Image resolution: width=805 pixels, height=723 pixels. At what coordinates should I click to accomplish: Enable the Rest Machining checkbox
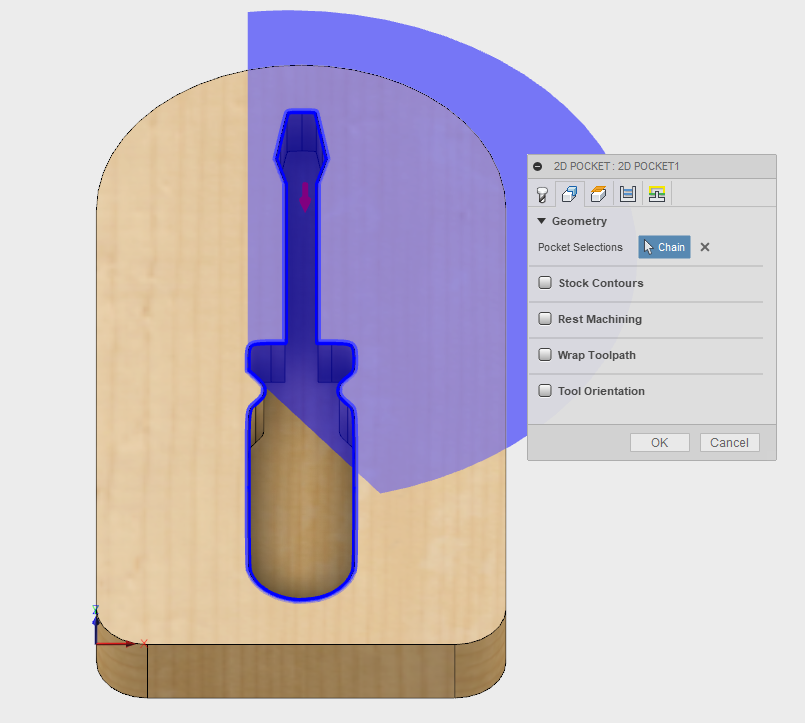545,318
